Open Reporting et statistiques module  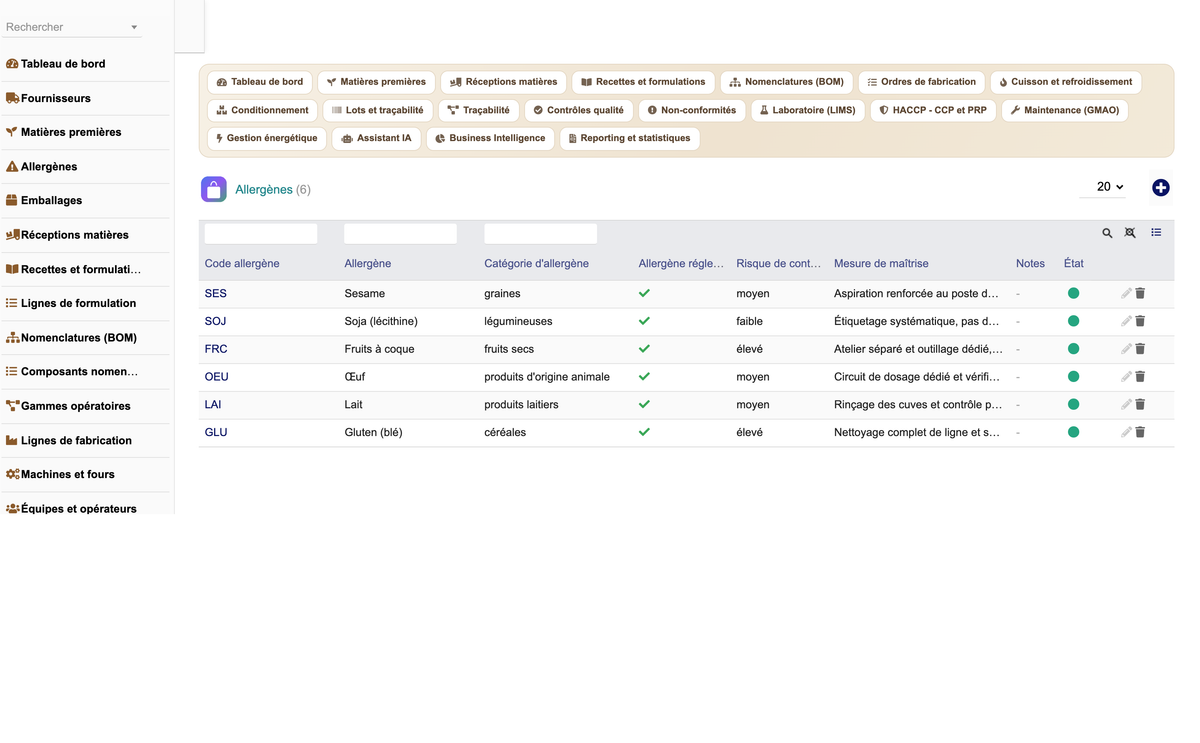(629, 138)
